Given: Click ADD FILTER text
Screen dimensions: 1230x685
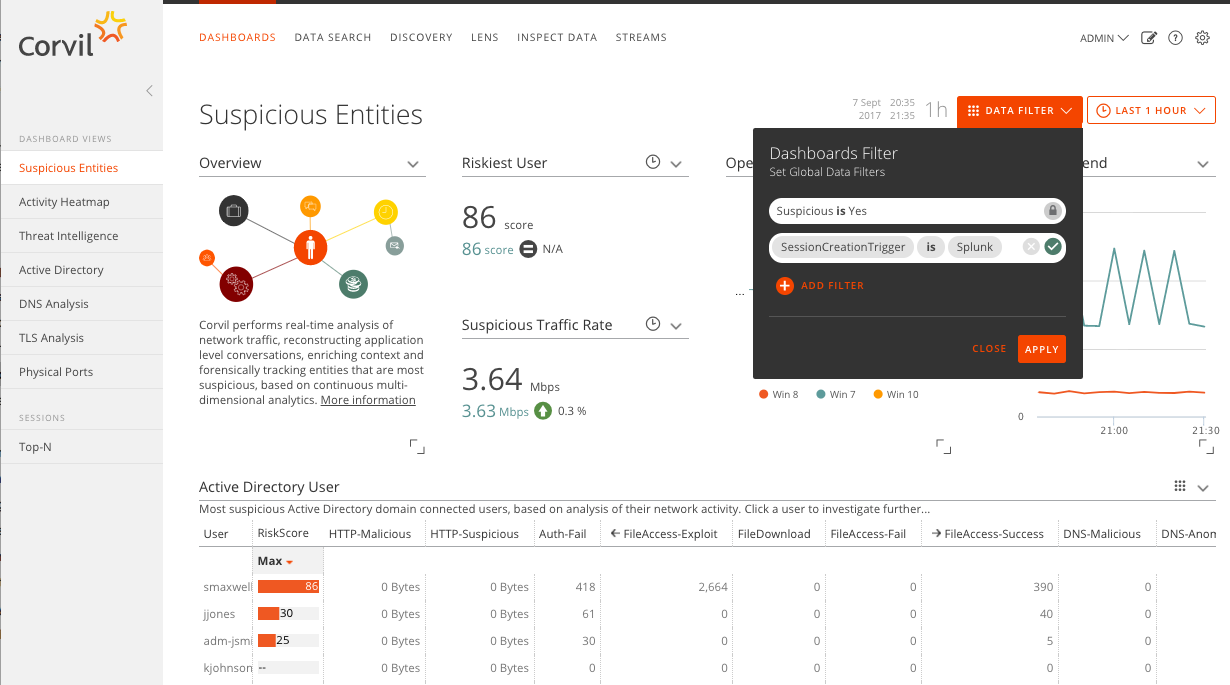Looking at the screenshot, I should pos(832,286).
